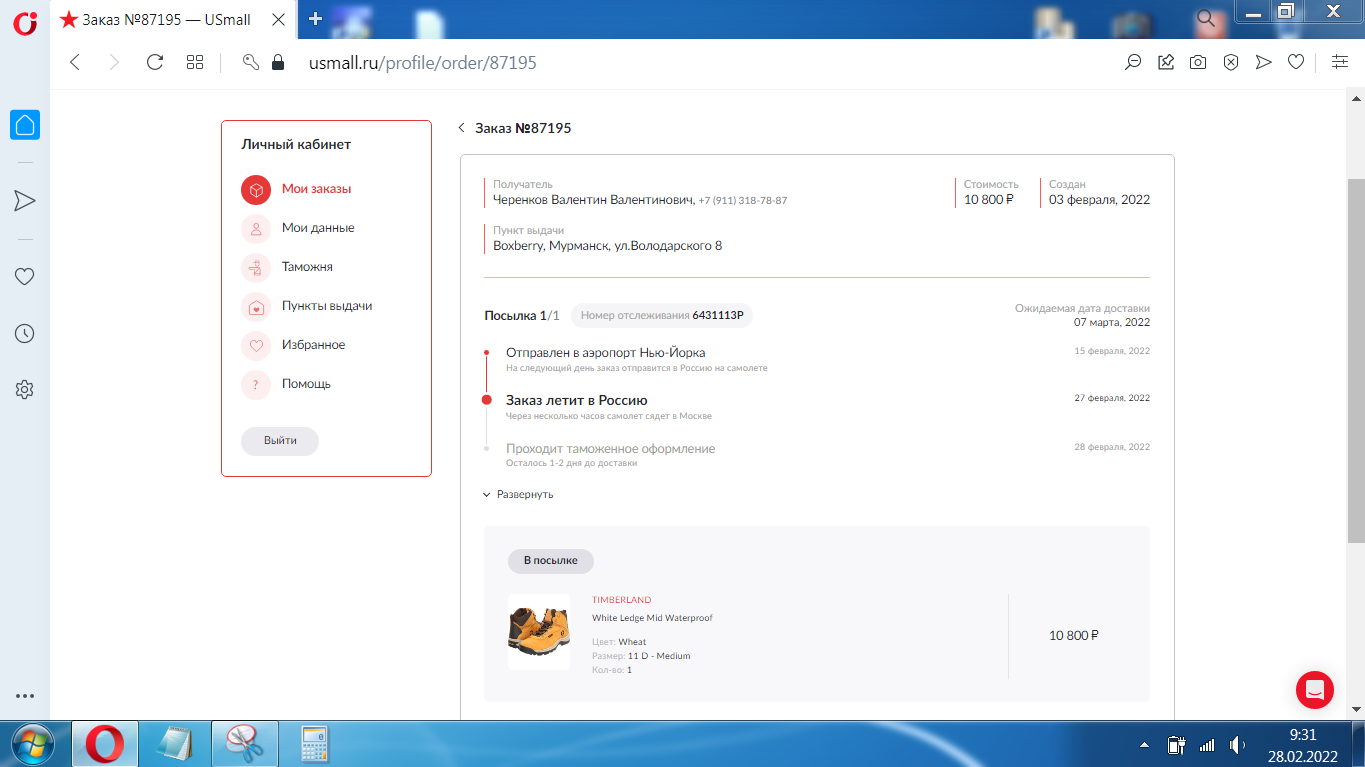Screen dimensions: 1365x767
Task: Open Snipping Tool taskbar icon
Action: coord(244,744)
